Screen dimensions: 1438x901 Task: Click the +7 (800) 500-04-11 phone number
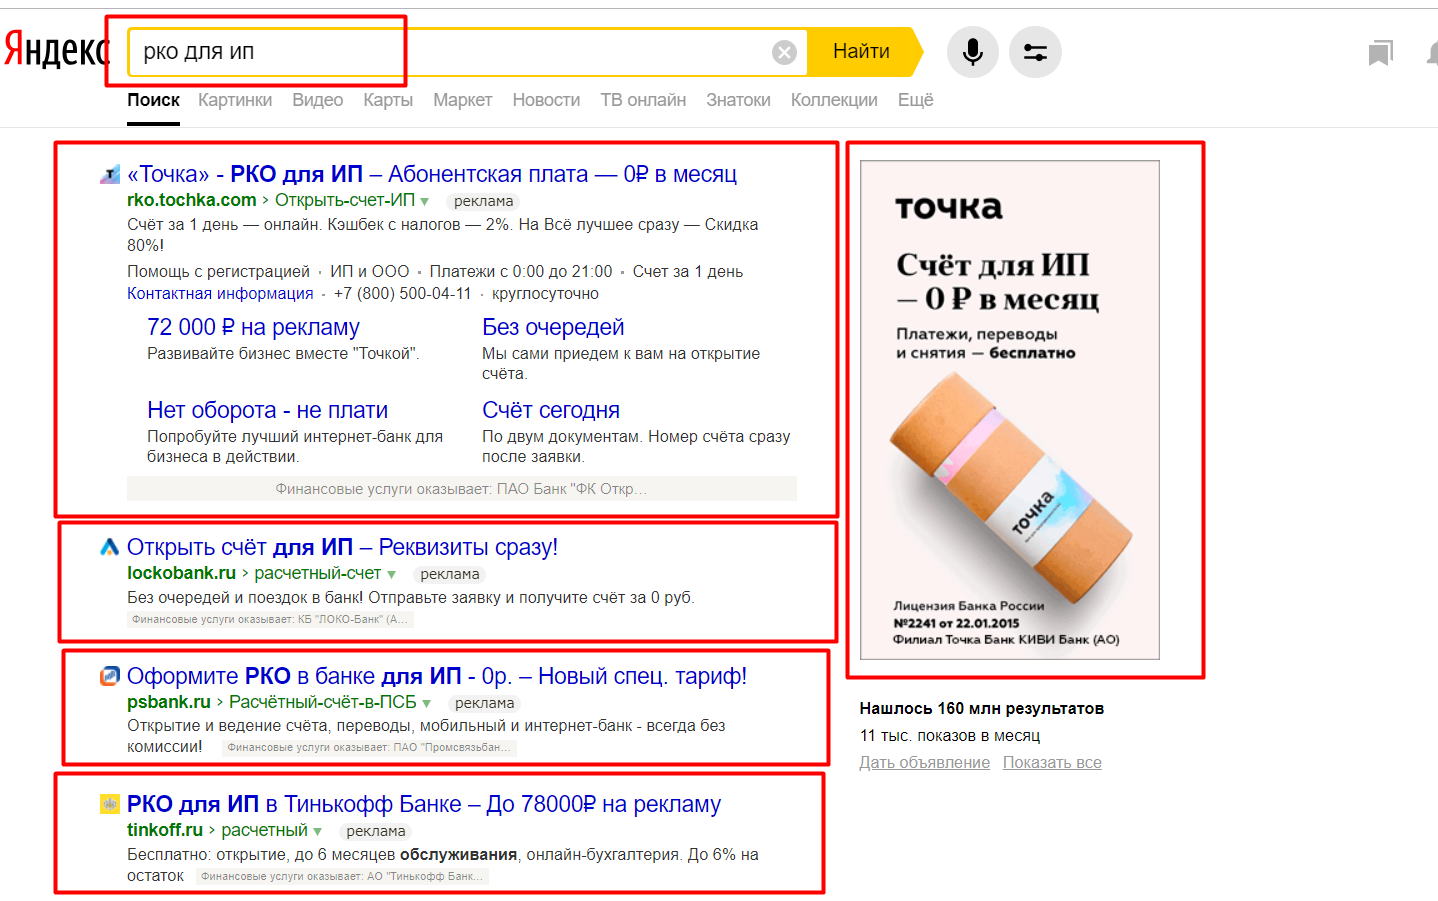(402, 294)
